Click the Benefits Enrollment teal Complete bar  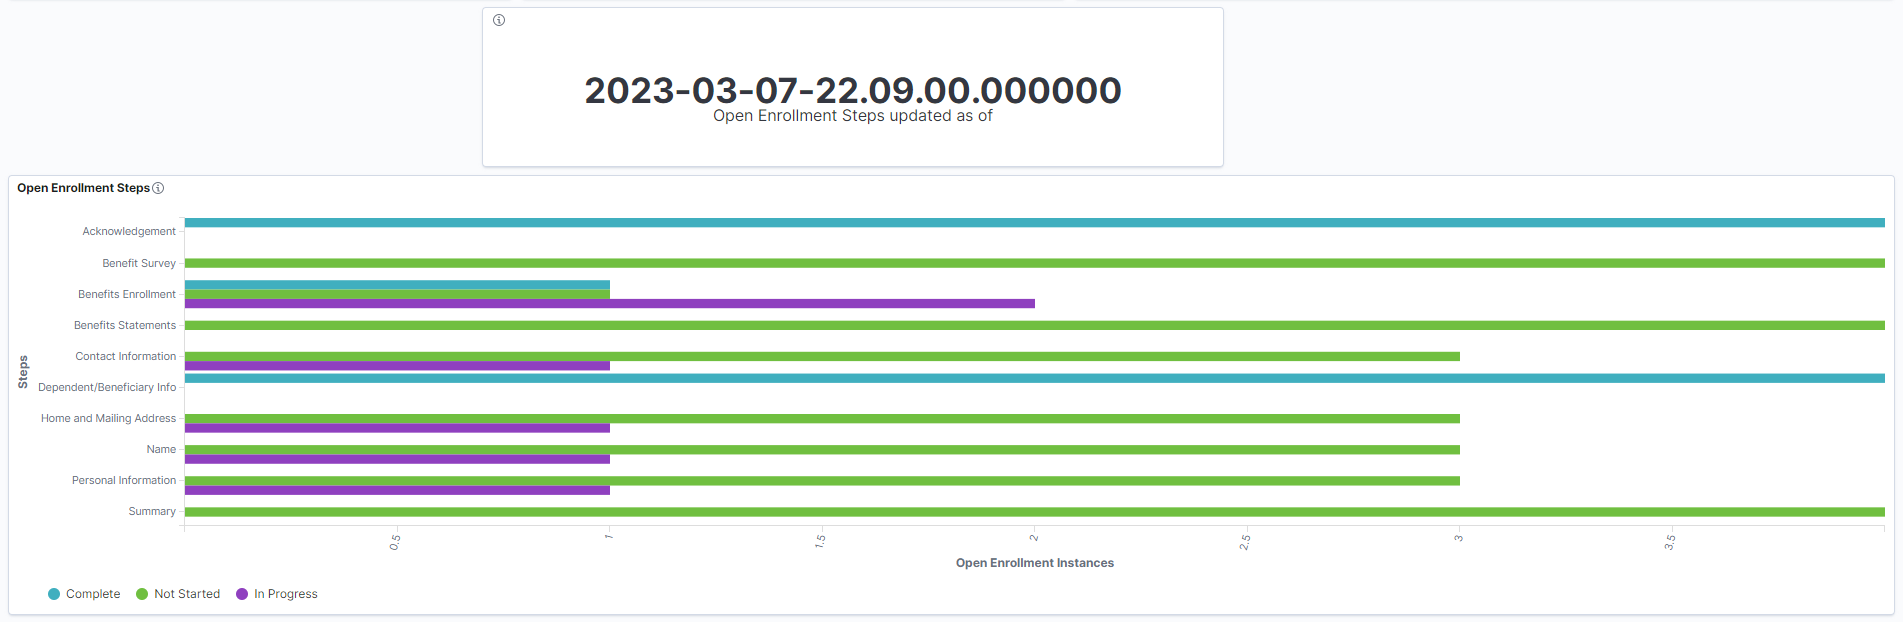[x=397, y=285]
